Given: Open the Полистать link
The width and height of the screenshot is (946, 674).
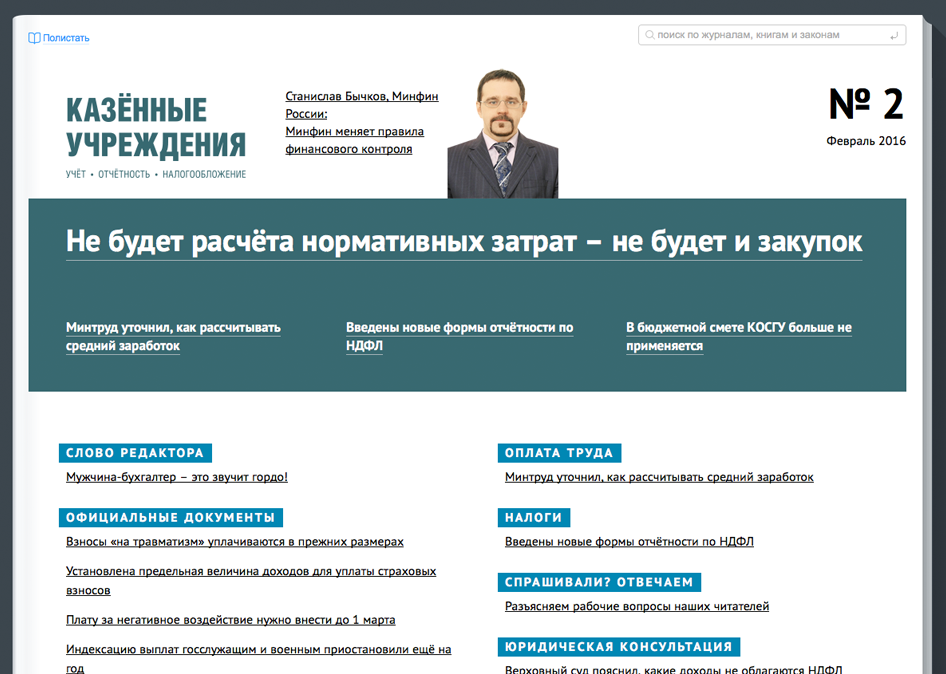Looking at the screenshot, I should tap(66, 38).
